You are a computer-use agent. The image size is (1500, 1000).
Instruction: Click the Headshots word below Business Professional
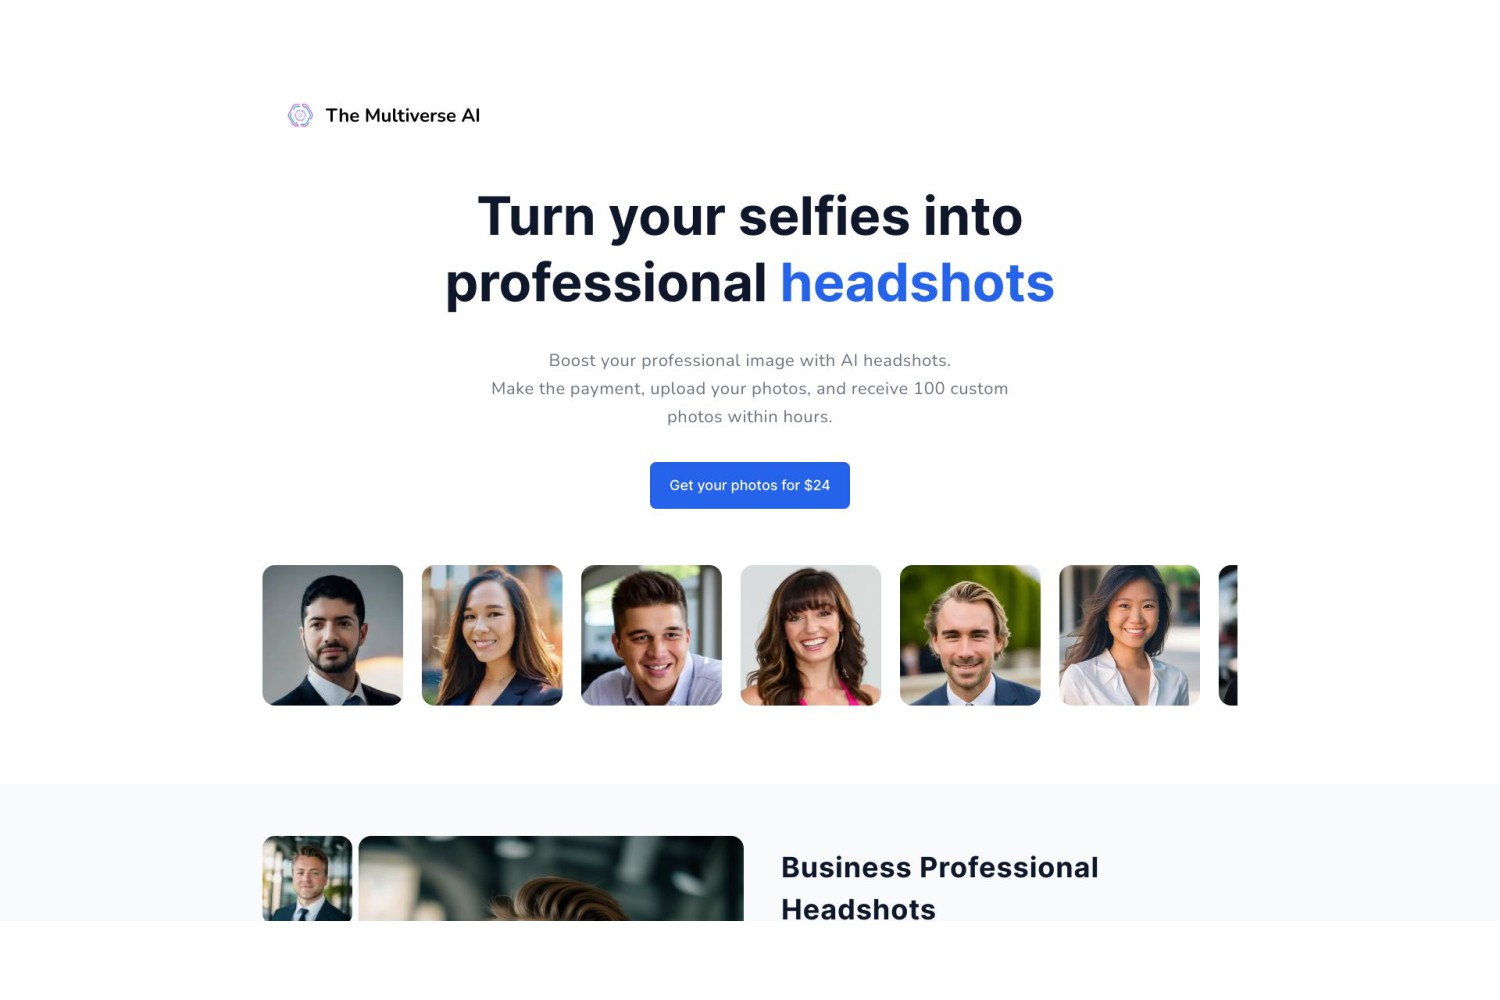point(858,909)
